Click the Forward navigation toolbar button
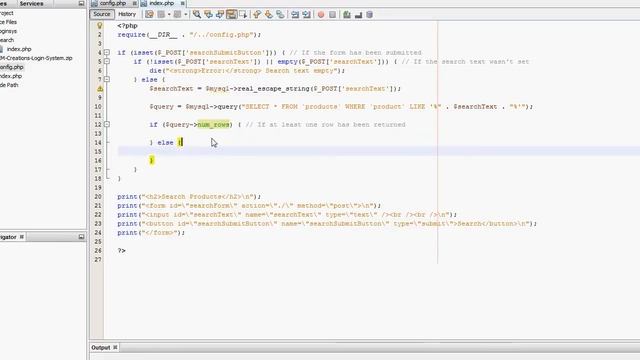Image resolution: width=640 pixels, height=360 pixels. click(177, 14)
